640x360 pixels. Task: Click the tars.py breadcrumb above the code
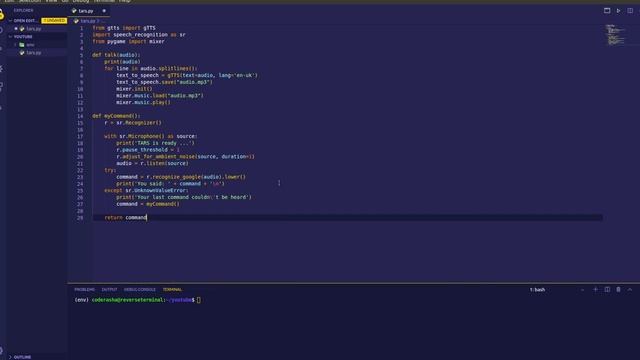(x=87, y=21)
